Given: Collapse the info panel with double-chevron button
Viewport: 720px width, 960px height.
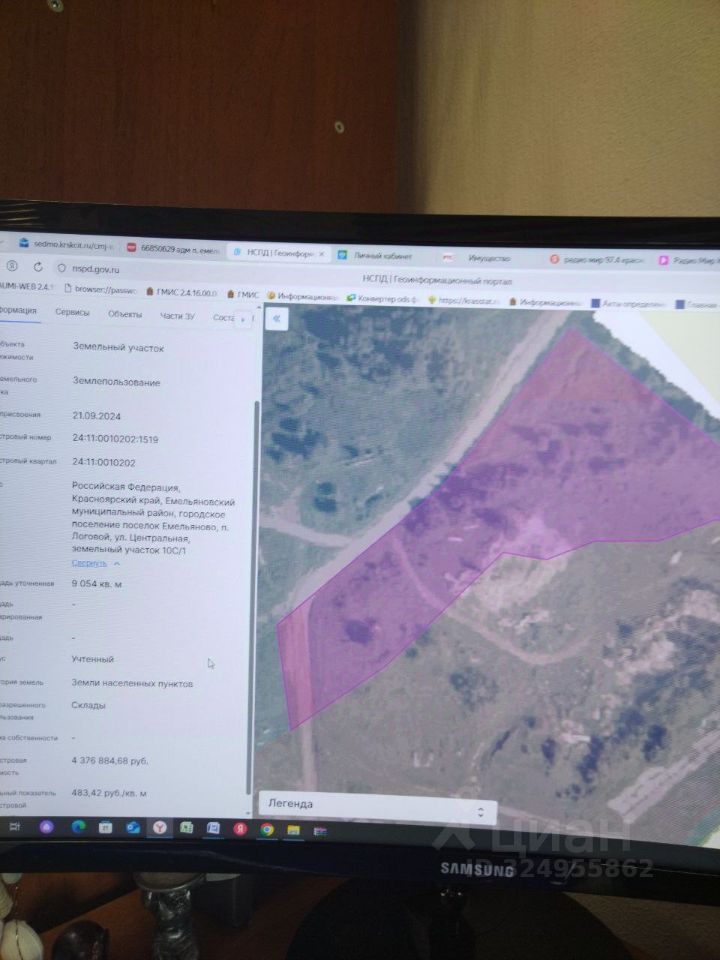Looking at the screenshot, I should pos(276,319).
